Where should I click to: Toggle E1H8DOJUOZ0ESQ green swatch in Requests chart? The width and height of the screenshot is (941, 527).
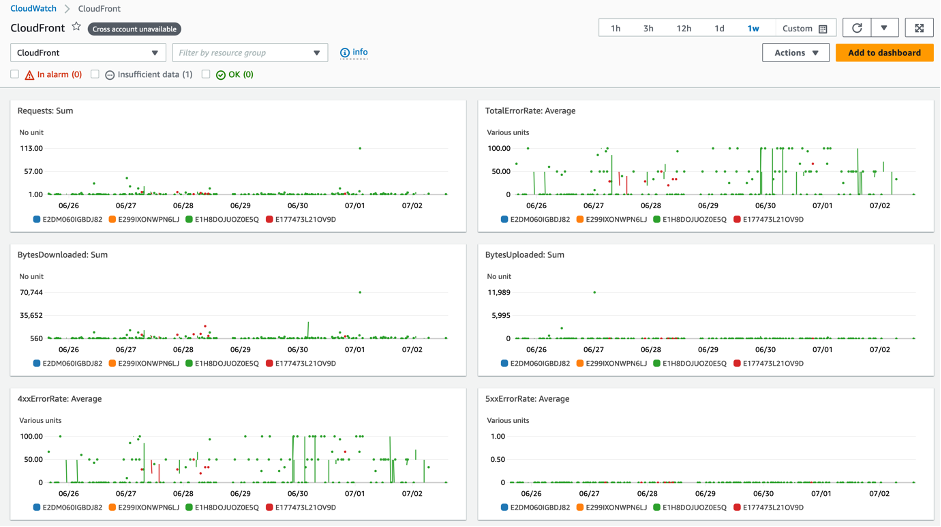pos(189,220)
